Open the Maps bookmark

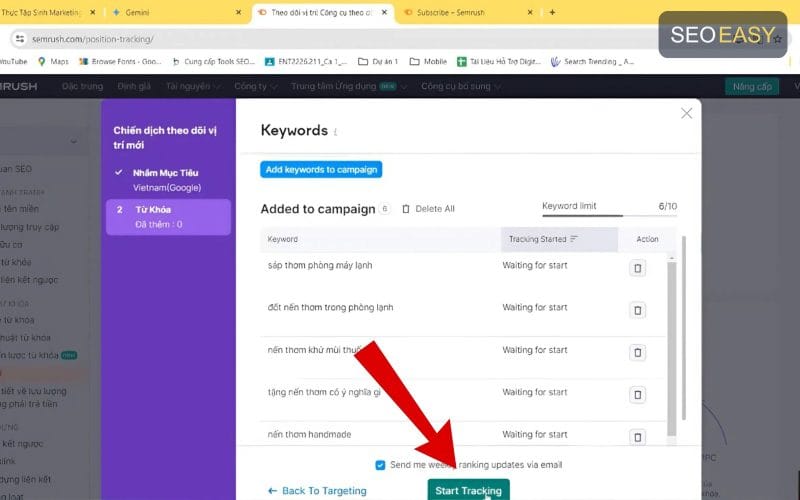point(53,61)
